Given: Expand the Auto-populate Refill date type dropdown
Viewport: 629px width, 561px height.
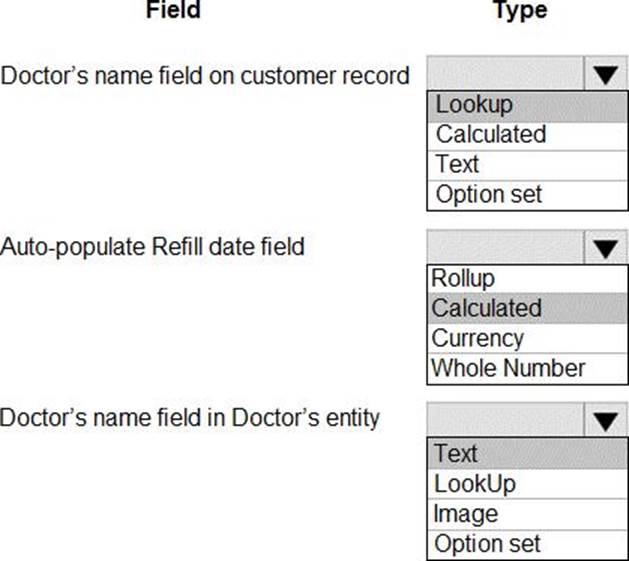Looking at the screenshot, I should [x=603, y=247].
